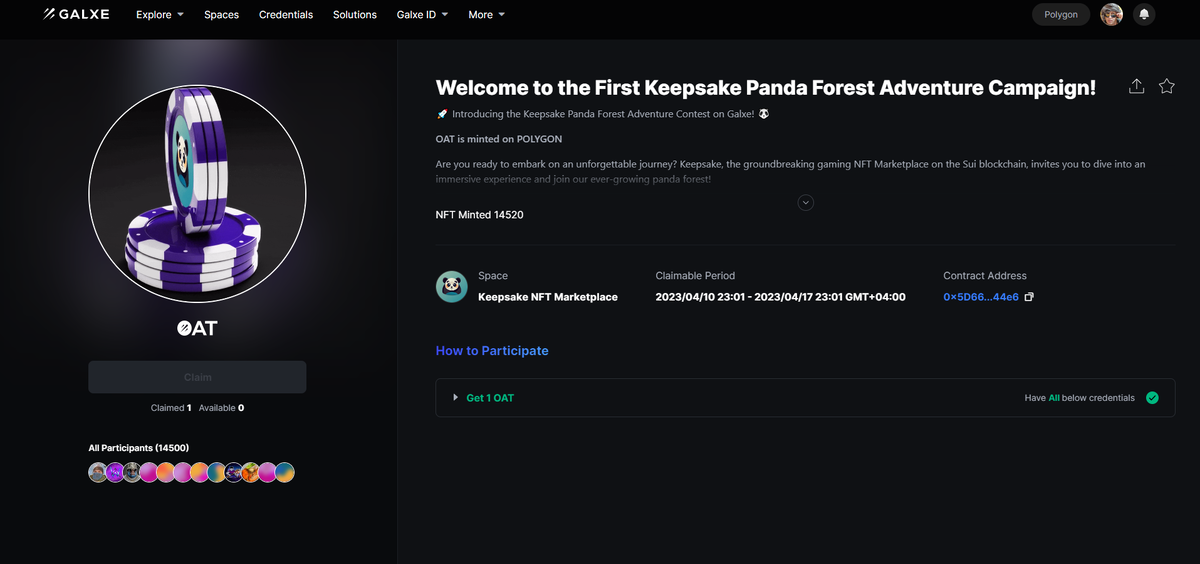Click the rocket emoji in intro line
Viewport: 1200px width, 564px height.
441,115
